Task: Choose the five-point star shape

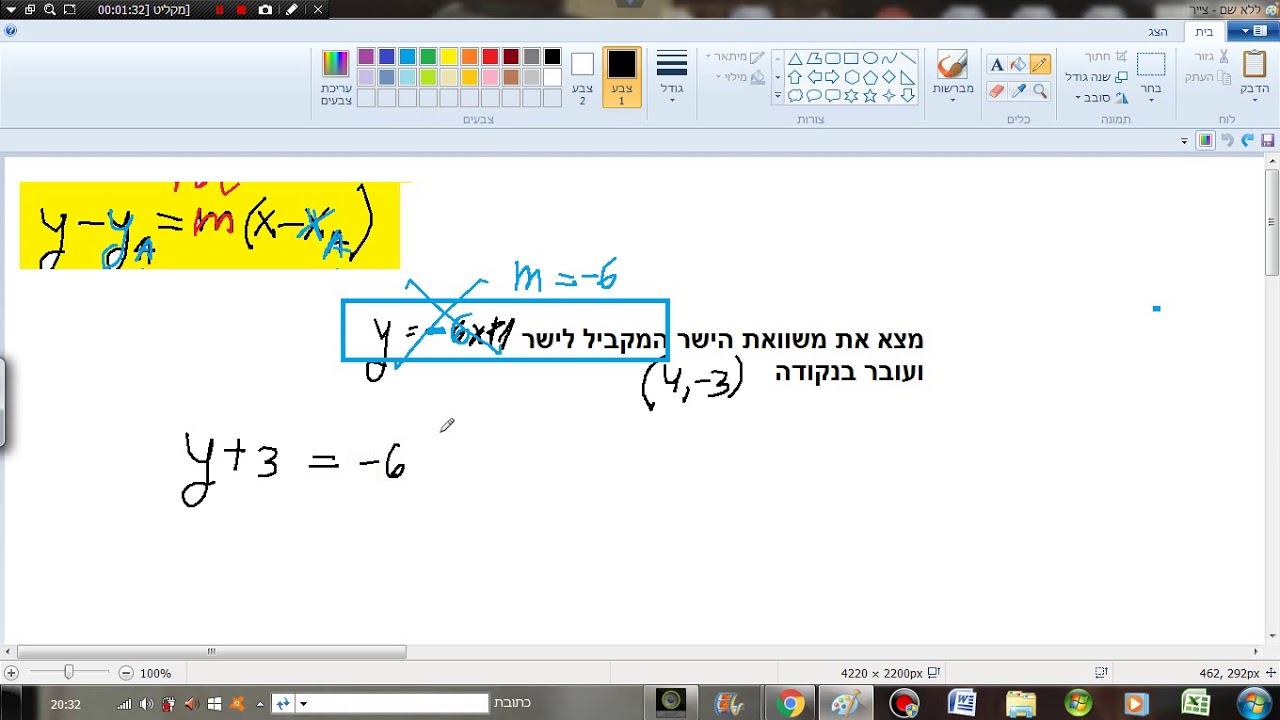Action: (x=870, y=96)
